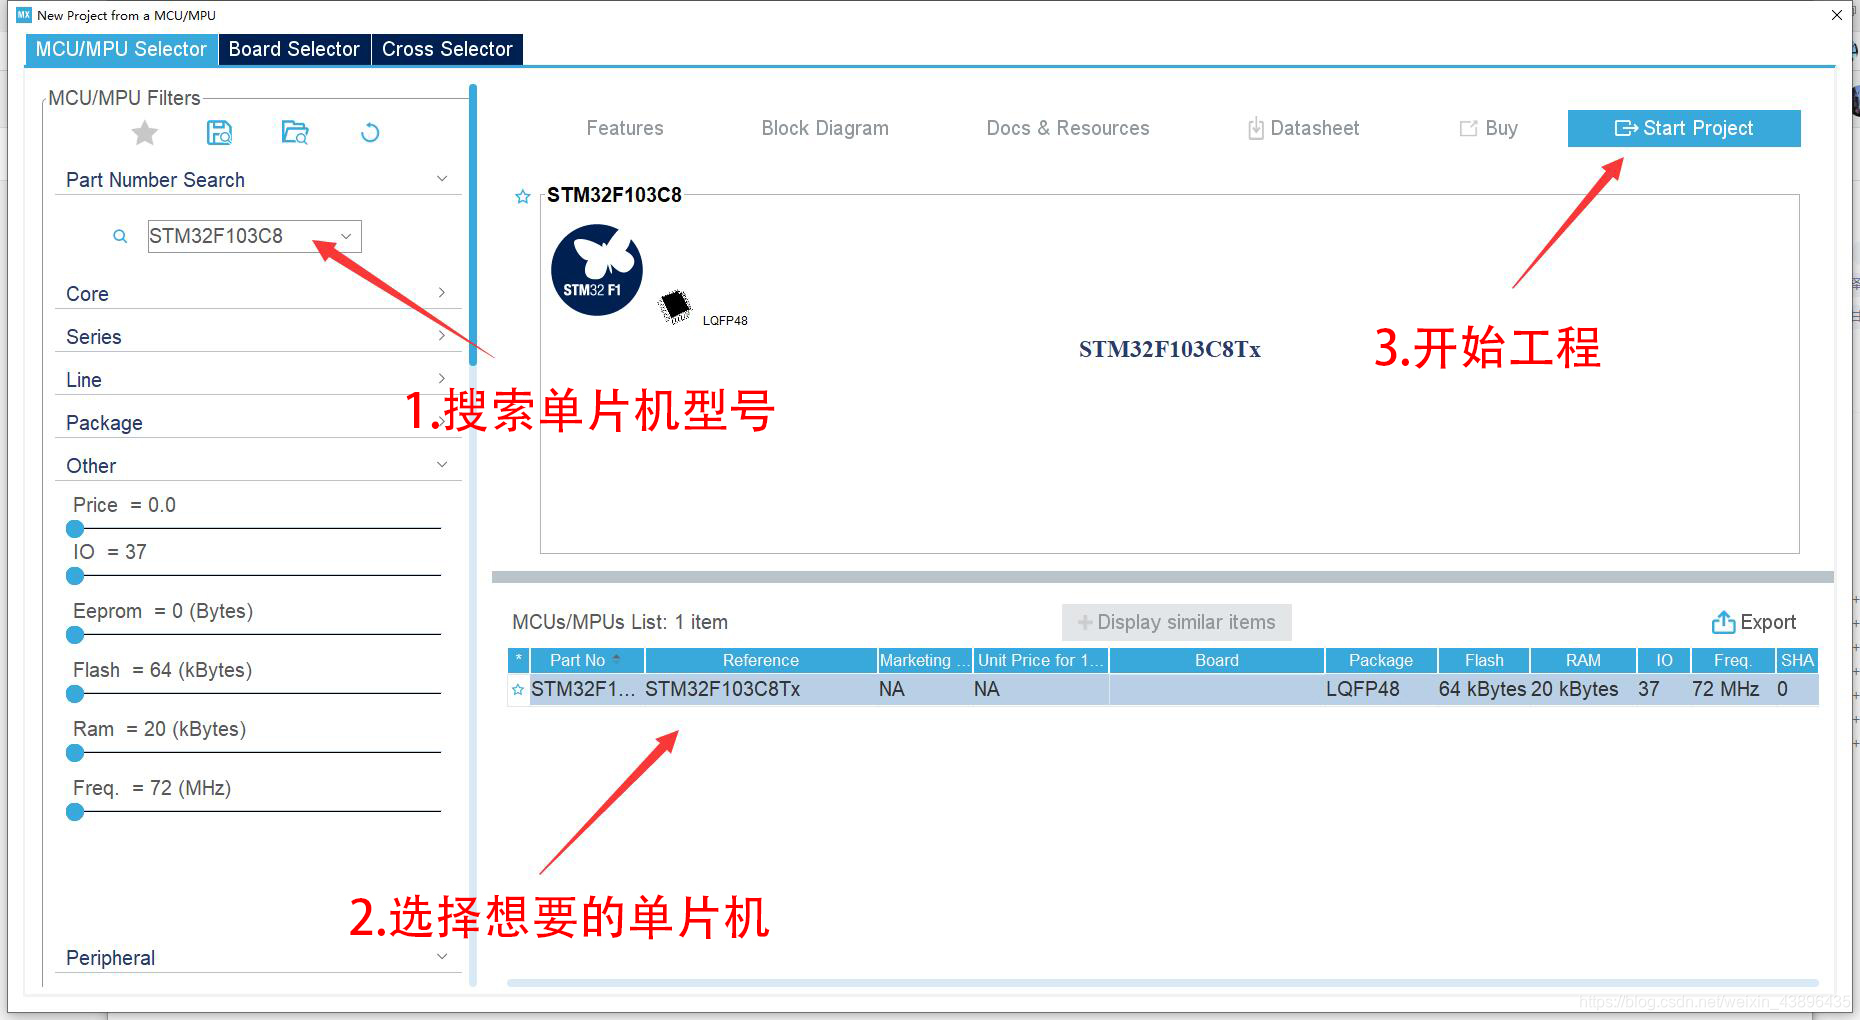The height and width of the screenshot is (1020, 1860).
Task: Switch to MCU/MPU Selector tab
Action: [121, 49]
